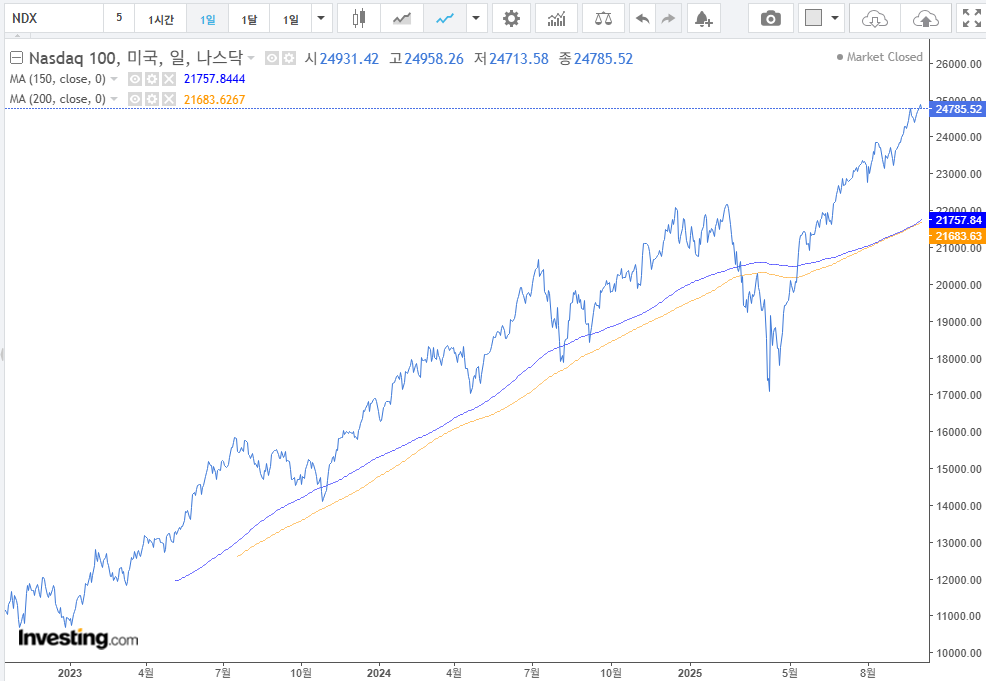Open the compare symbols scale icon

click(x=603, y=18)
